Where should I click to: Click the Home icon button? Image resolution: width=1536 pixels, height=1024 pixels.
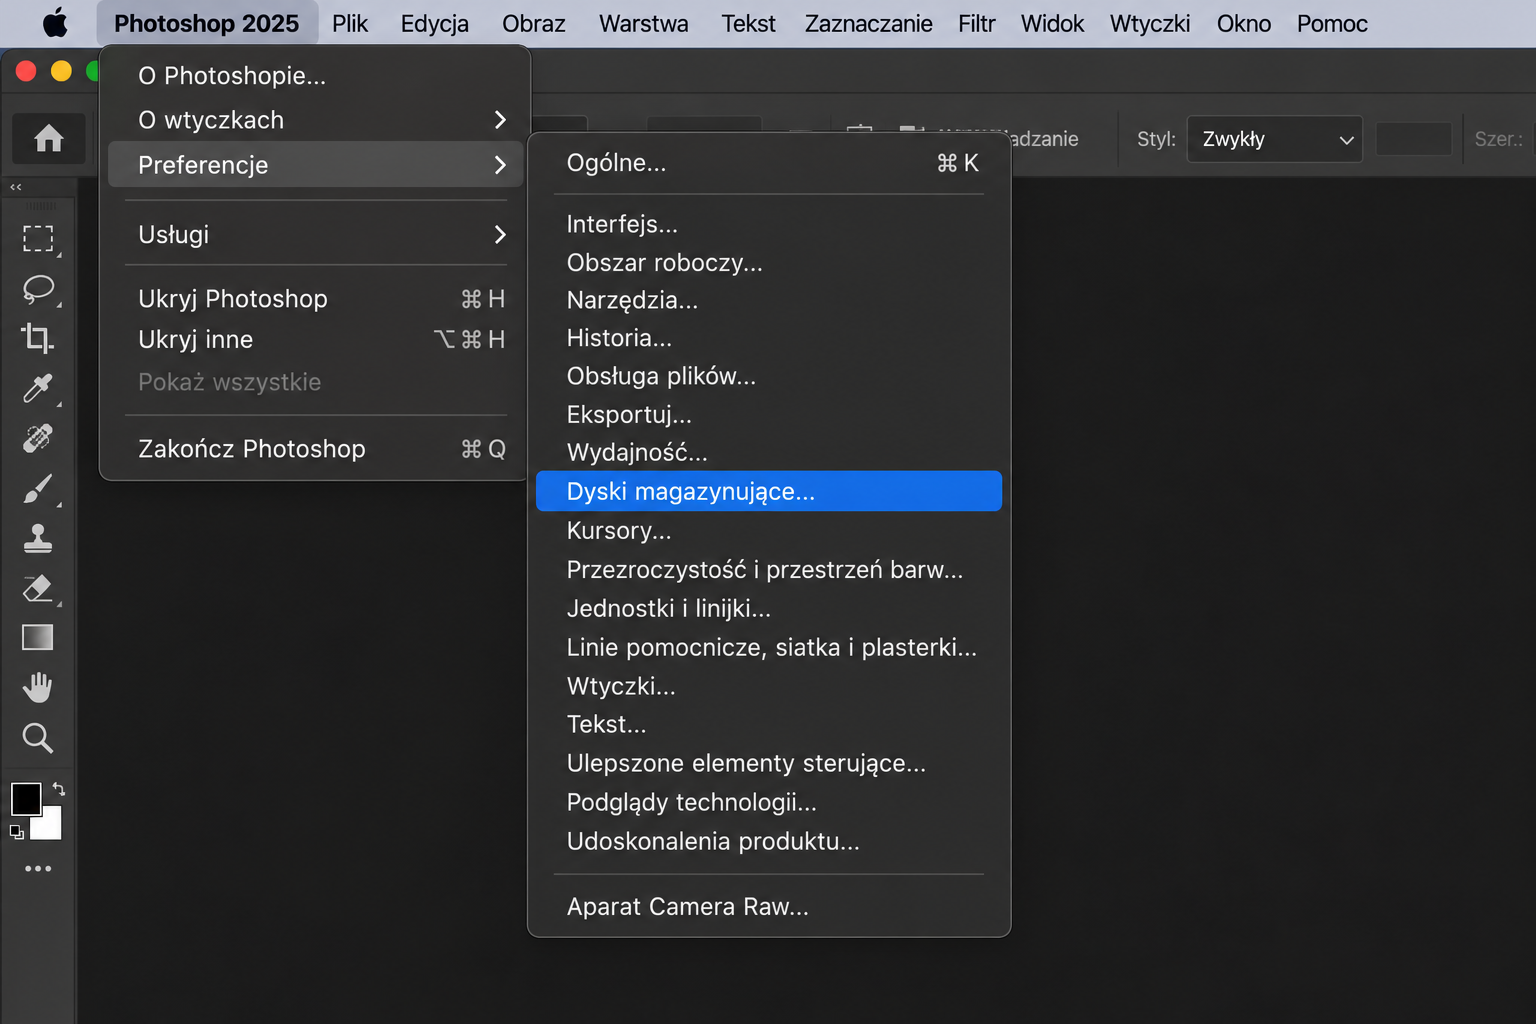click(x=48, y=138)
